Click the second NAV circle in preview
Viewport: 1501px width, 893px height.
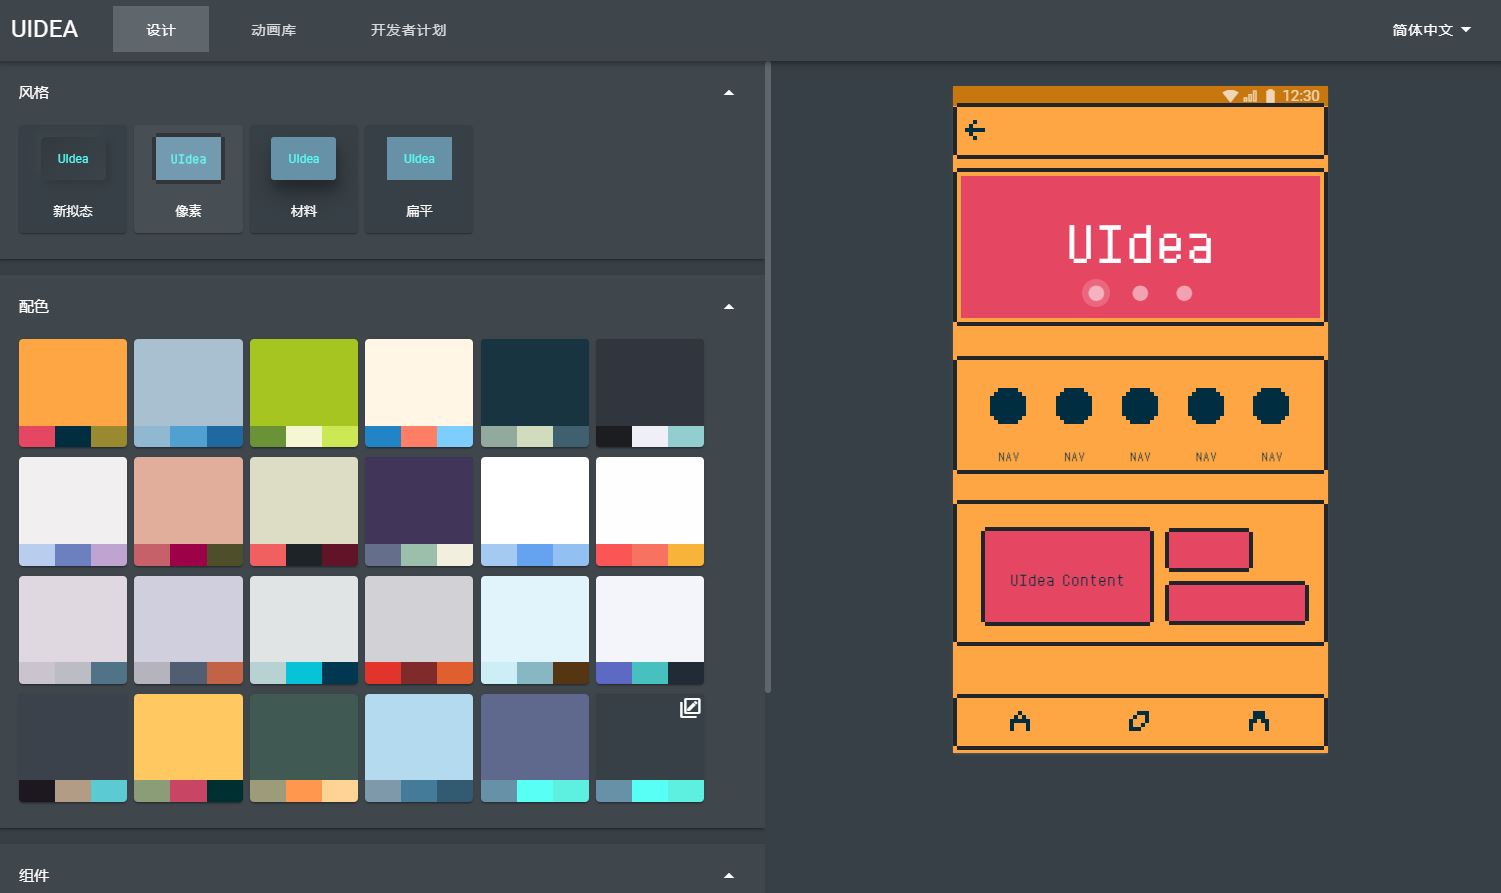1074,406
